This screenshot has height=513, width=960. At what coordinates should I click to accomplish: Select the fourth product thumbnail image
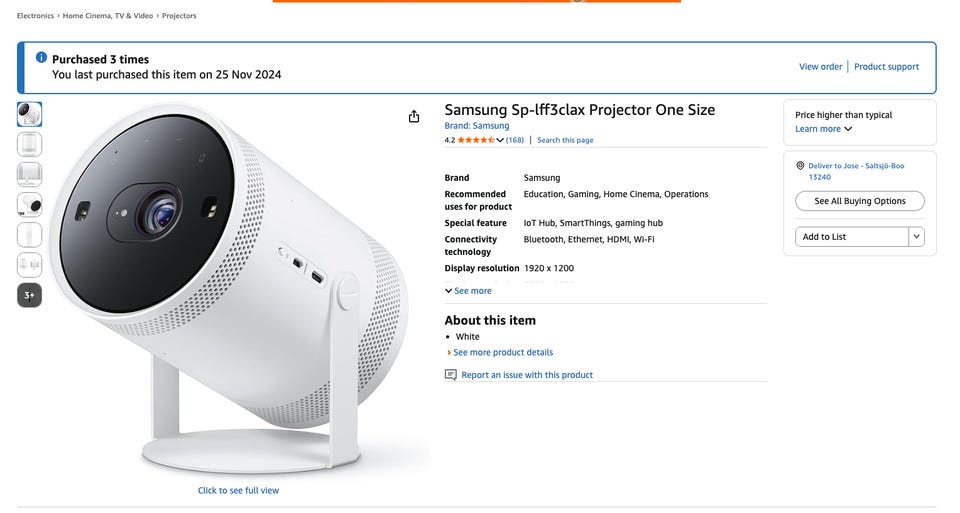30,205
